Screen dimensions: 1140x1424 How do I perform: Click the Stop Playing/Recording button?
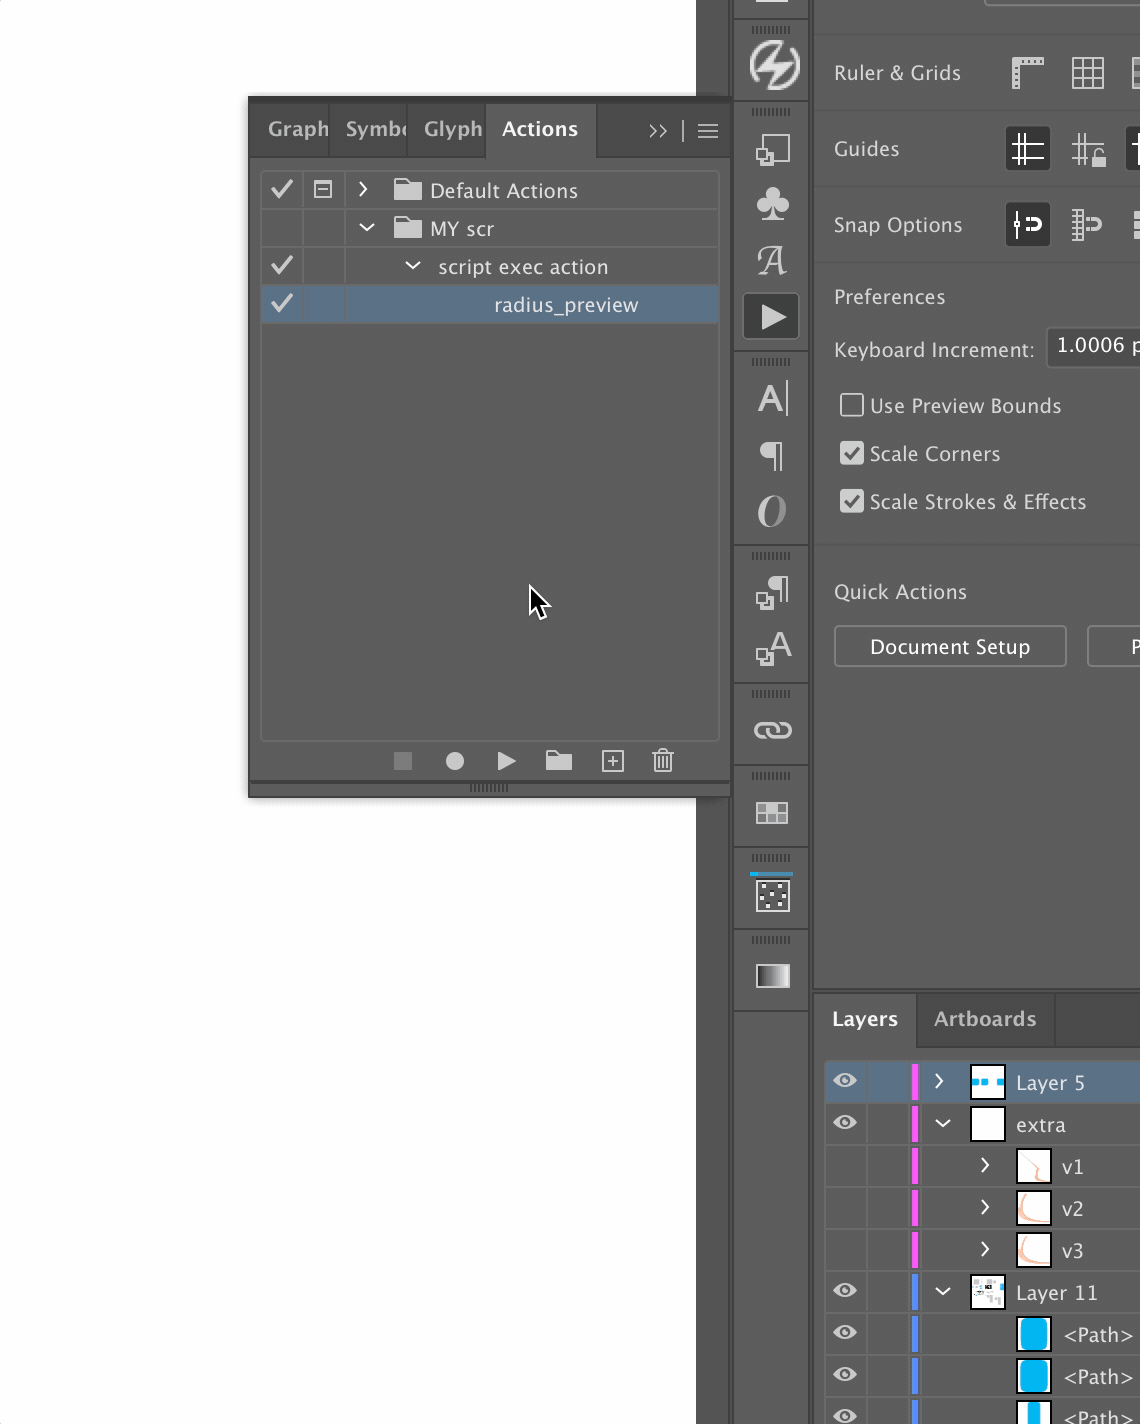click(x=403, y=761)
